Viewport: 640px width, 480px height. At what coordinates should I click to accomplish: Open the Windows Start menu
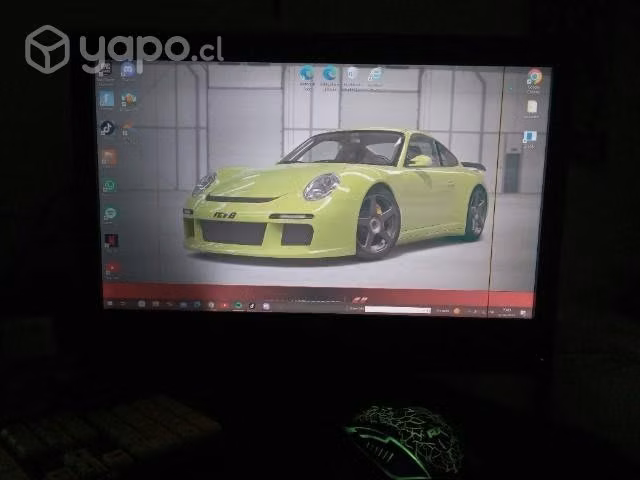pos(109,304)
